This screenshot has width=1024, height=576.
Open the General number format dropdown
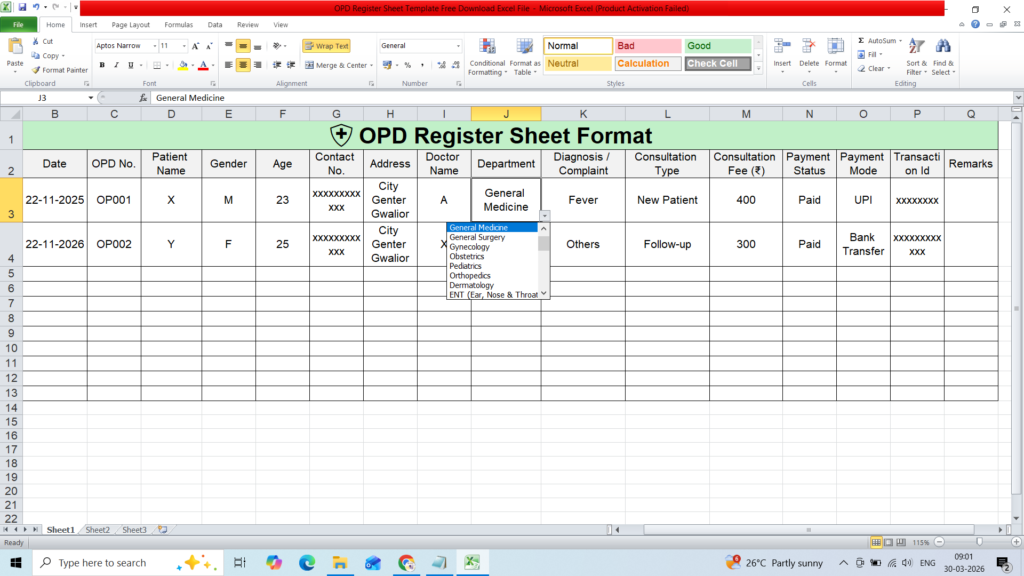(458, 46)
